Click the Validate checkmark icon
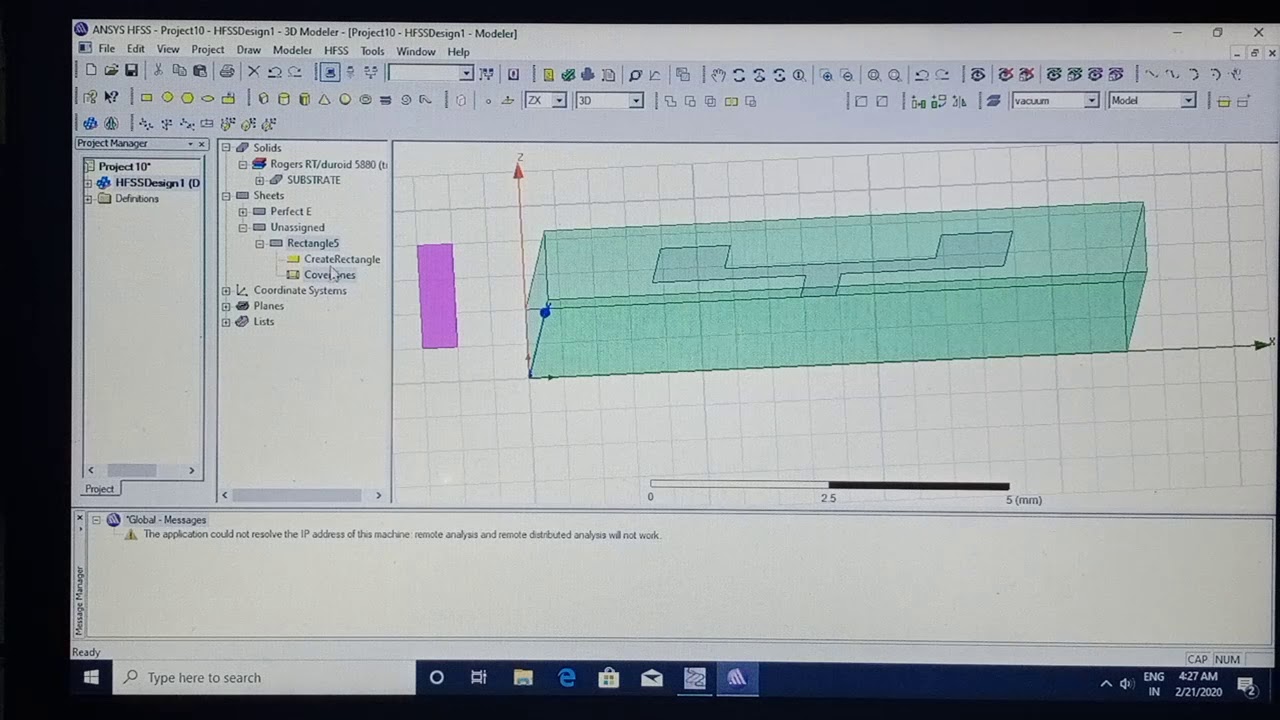The height and width of the screenshot is (720, 1280). pyautogui.click(x=568, y=74)
